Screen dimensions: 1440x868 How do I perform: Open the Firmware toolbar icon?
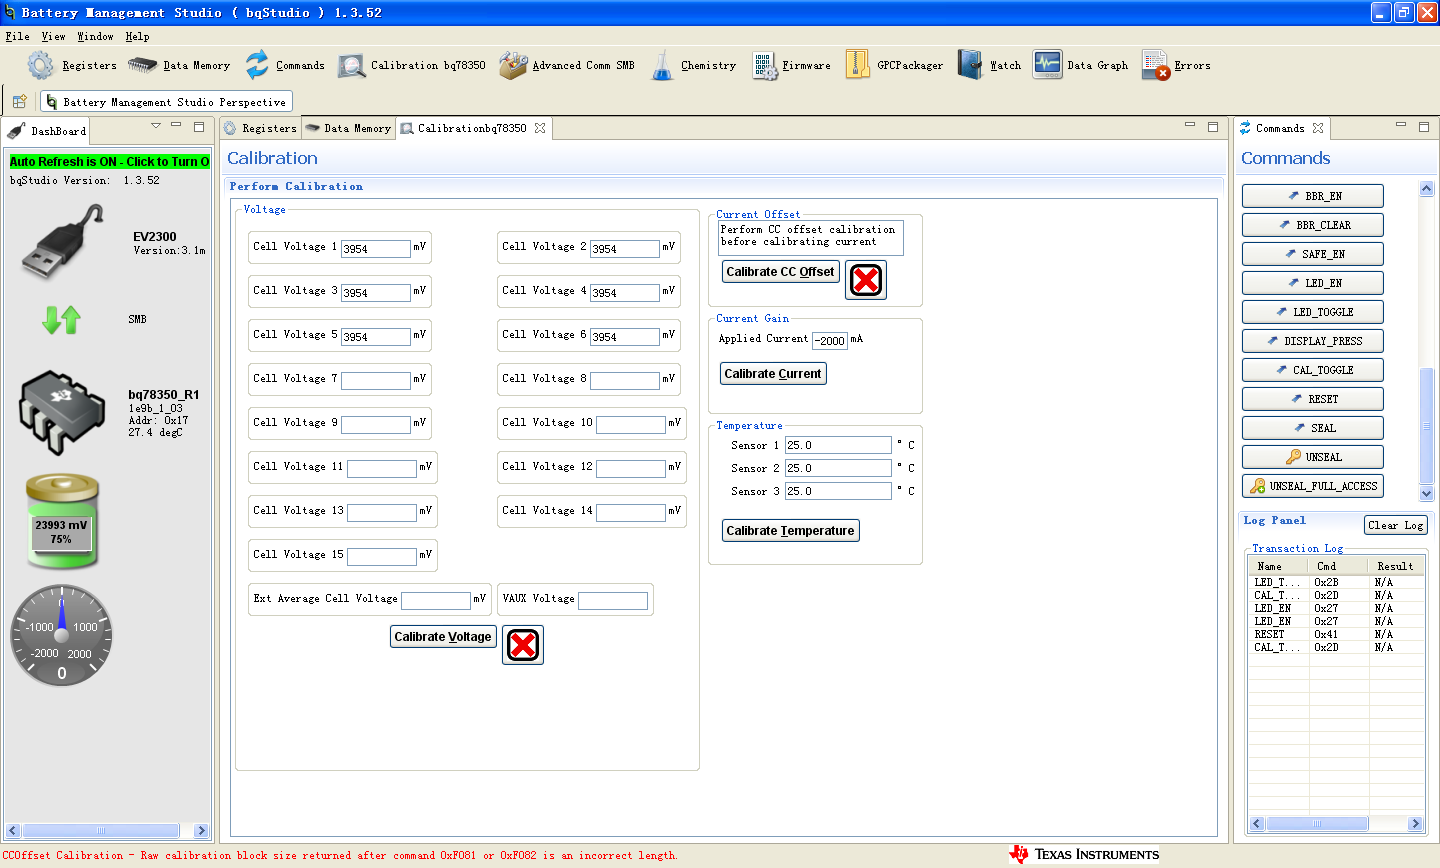765,66
